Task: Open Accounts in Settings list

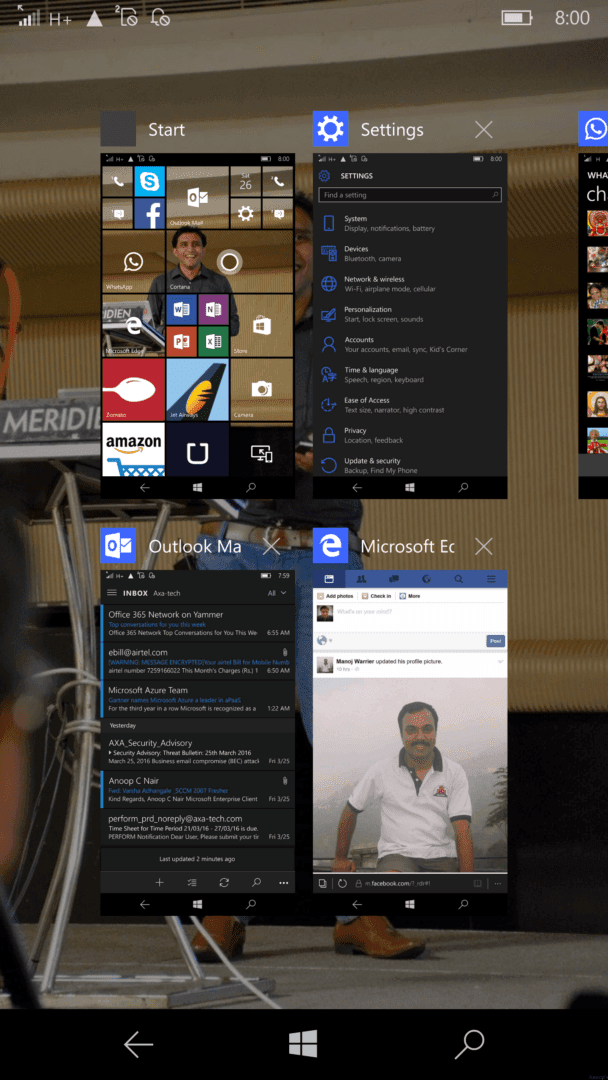Action: pyautogui.click(x=410, y=344)
